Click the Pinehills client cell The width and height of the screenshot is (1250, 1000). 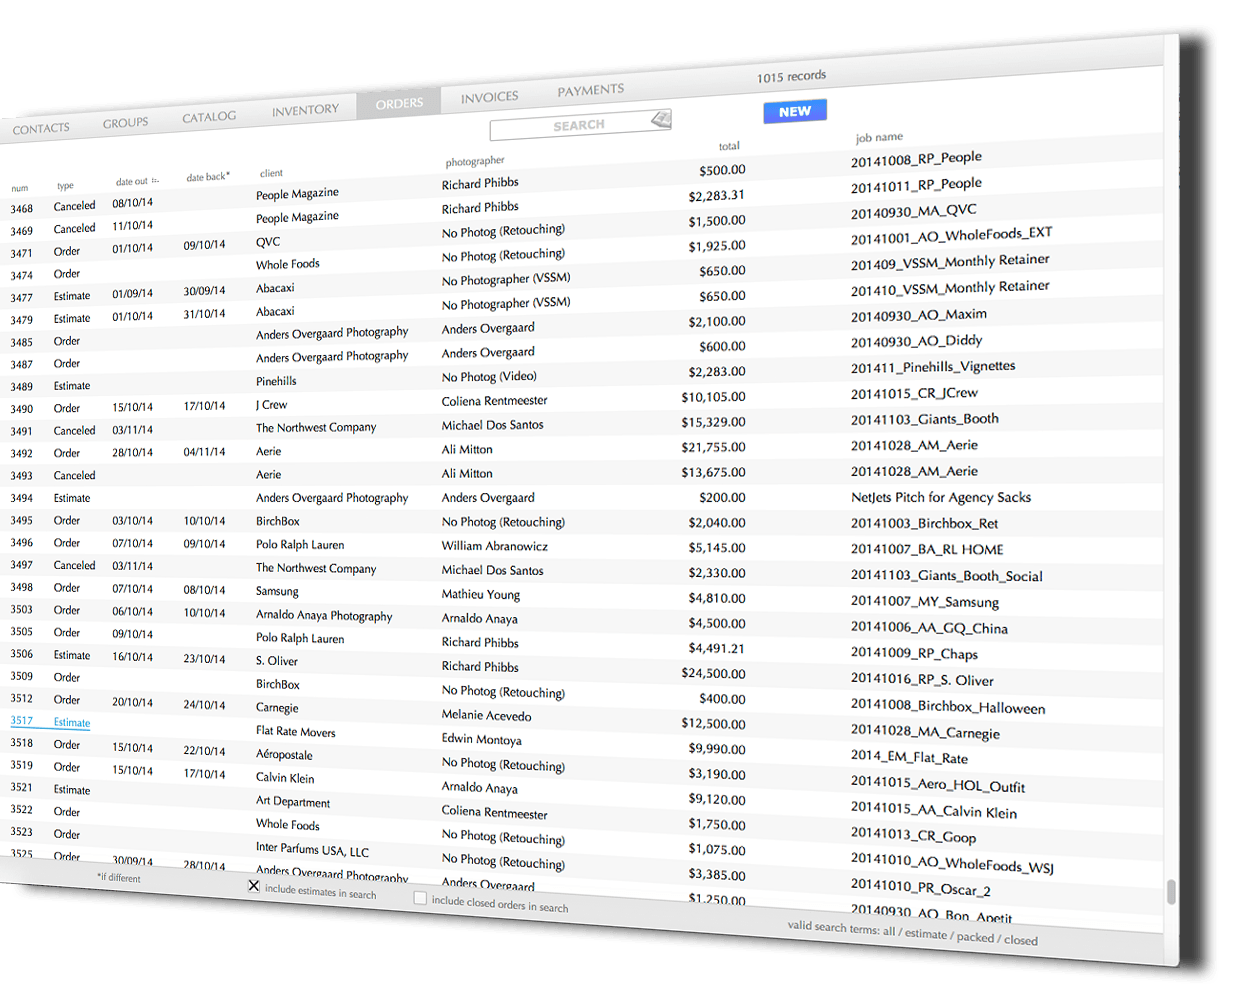276,380
